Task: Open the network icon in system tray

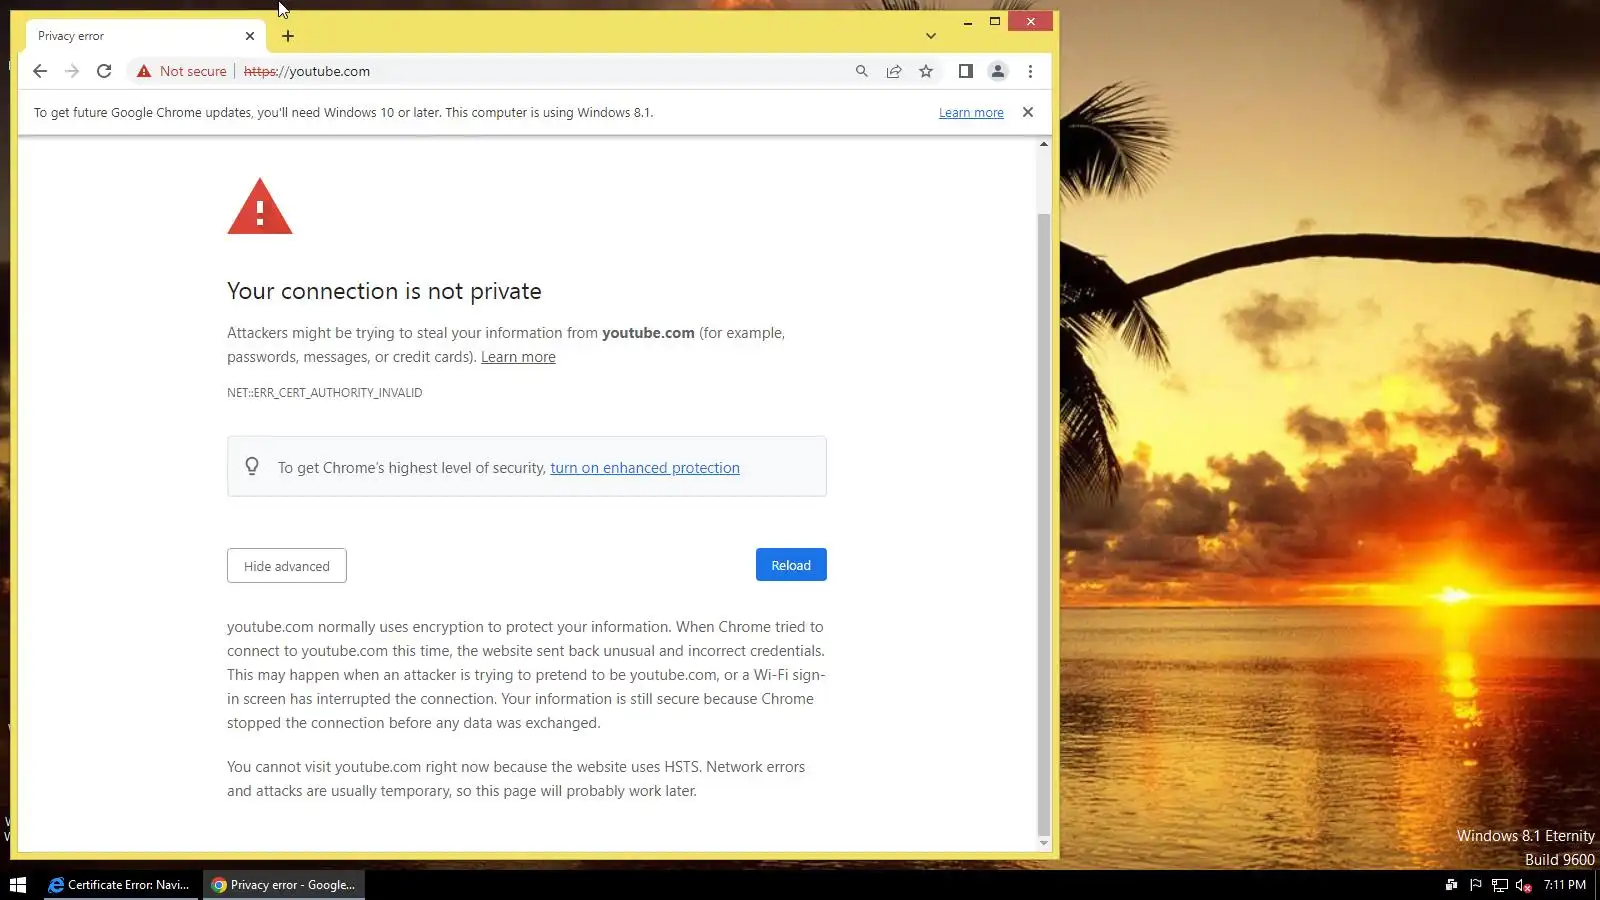Action: pyautogui.click(x=1499, y=885)
